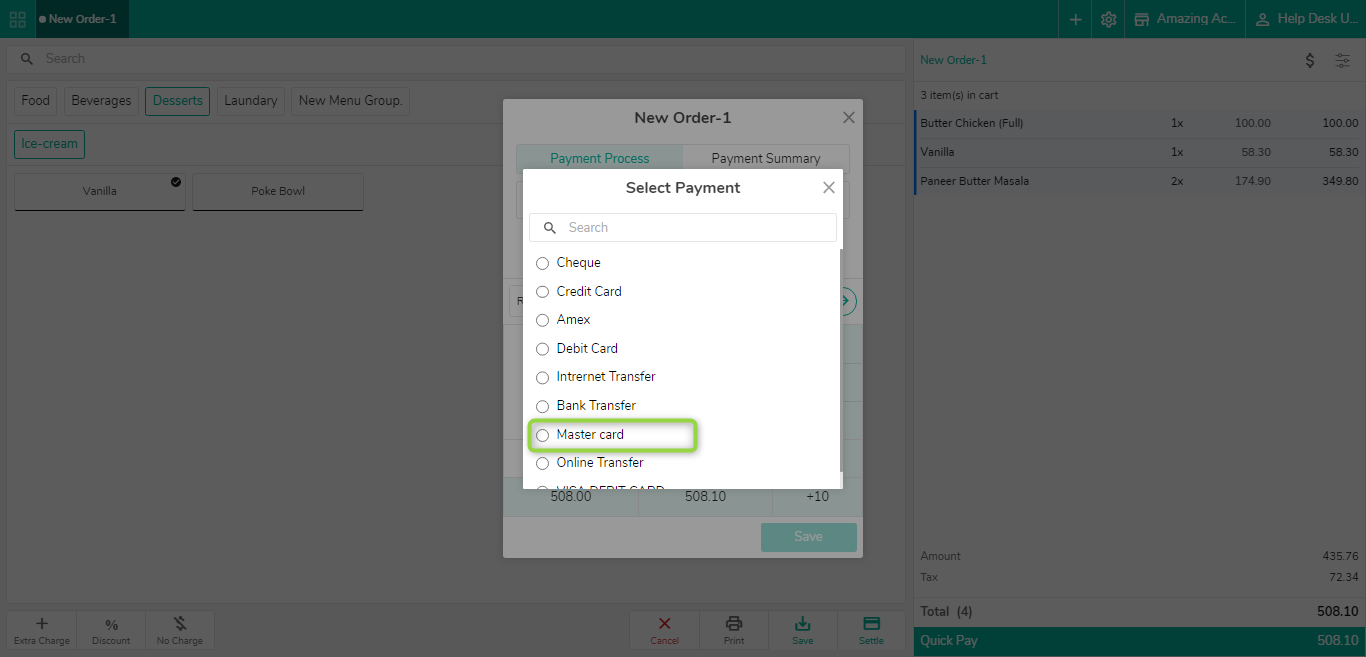Switch to the Payment Process tab
Image resolution: width=1366 pixels, height=657 pixels.
[x=600, y=158]
